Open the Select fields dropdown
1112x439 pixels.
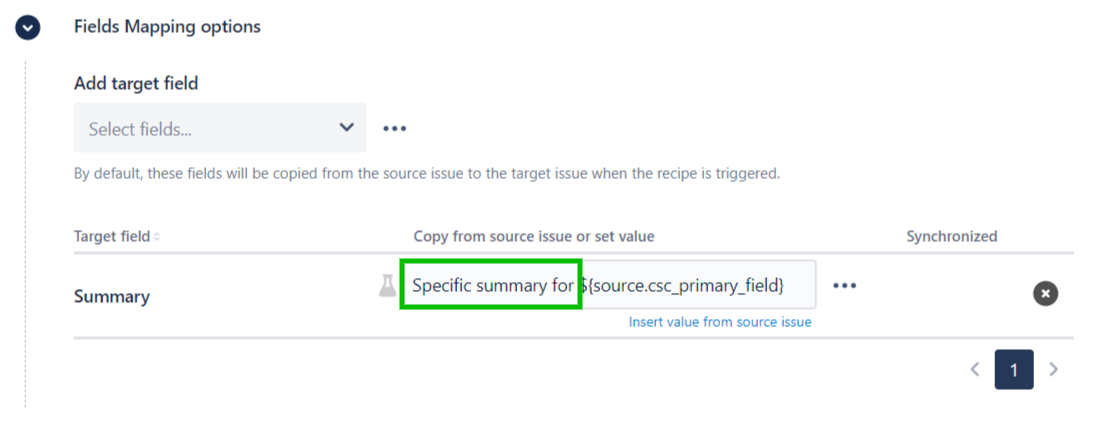[x=220, y=128]
